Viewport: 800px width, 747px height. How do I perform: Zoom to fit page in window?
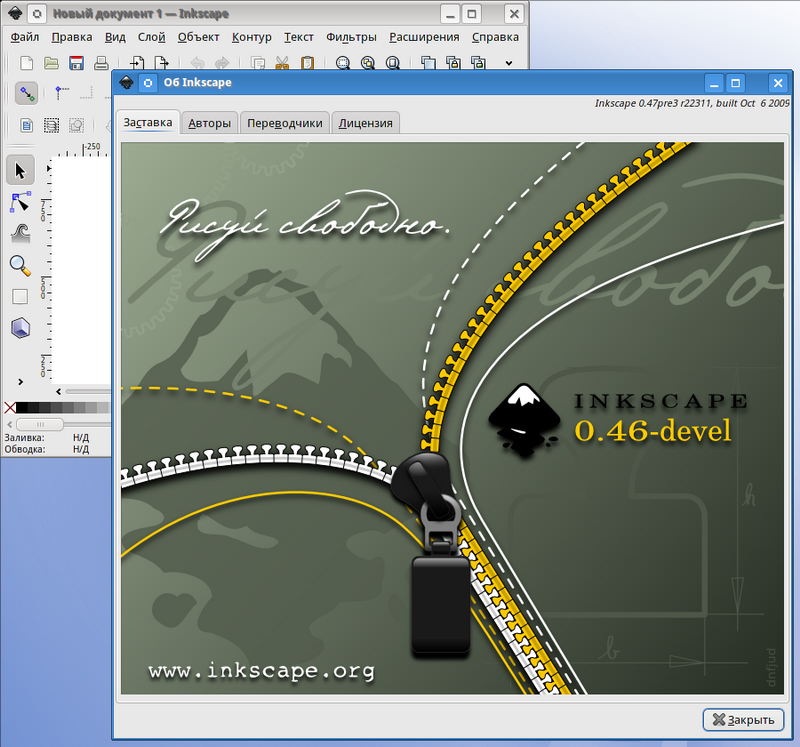point(393,63)
